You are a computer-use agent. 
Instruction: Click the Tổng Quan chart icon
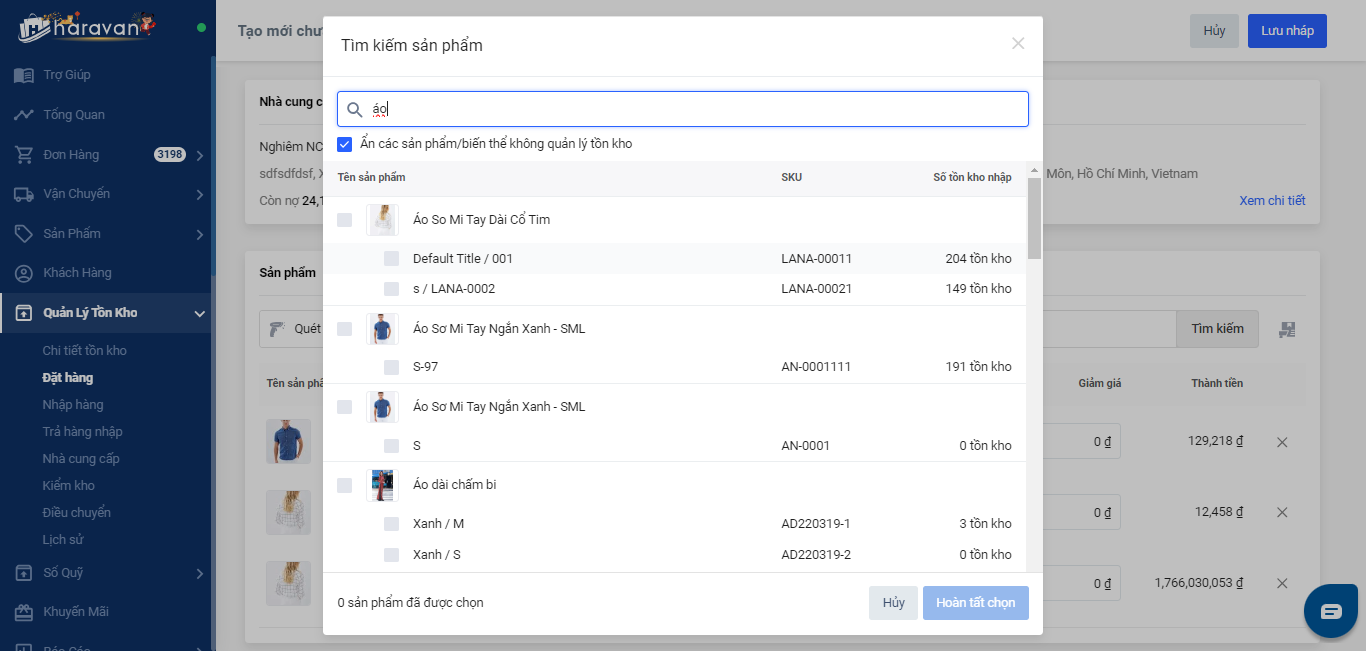point(24,115)
